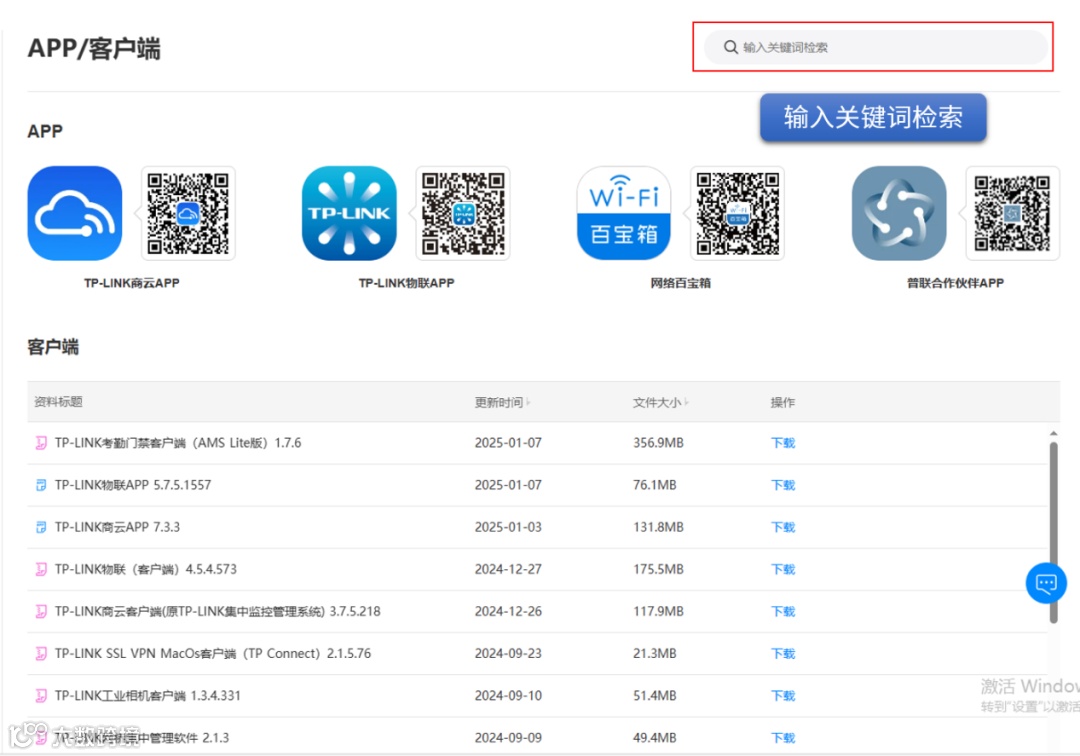Click file icon of 物联（客户端）4.5.4.573 row
1080x756 pixels.
[41, 569]
